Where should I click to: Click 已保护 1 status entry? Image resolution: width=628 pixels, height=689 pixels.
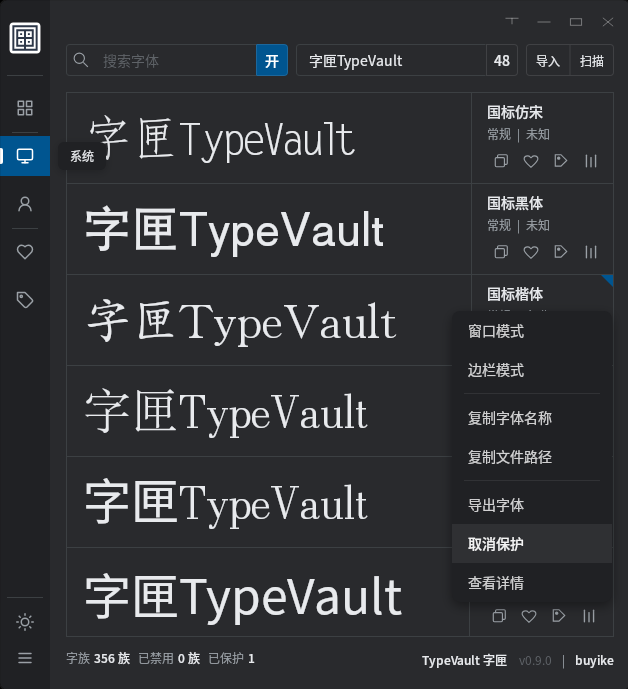click(x=232, y=658)
